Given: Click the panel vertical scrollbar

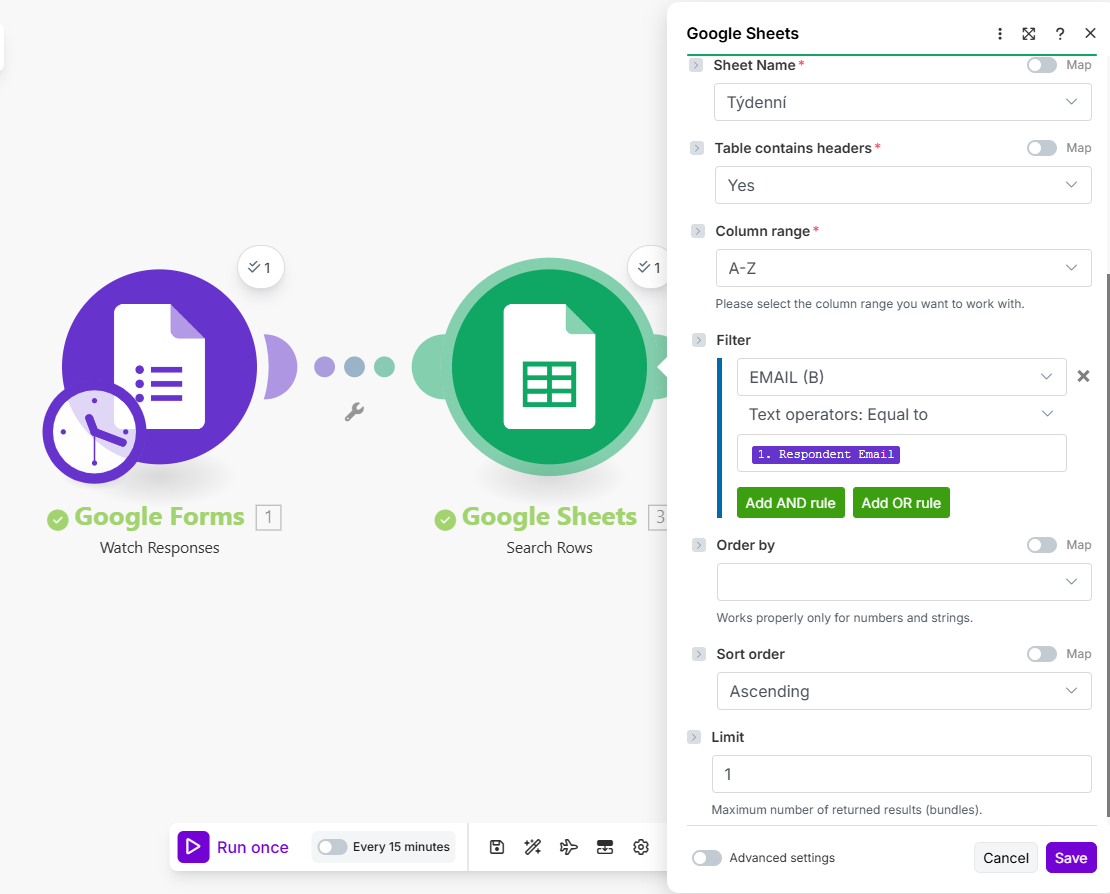Looking at the screenshot, I should click(1107, 545).
